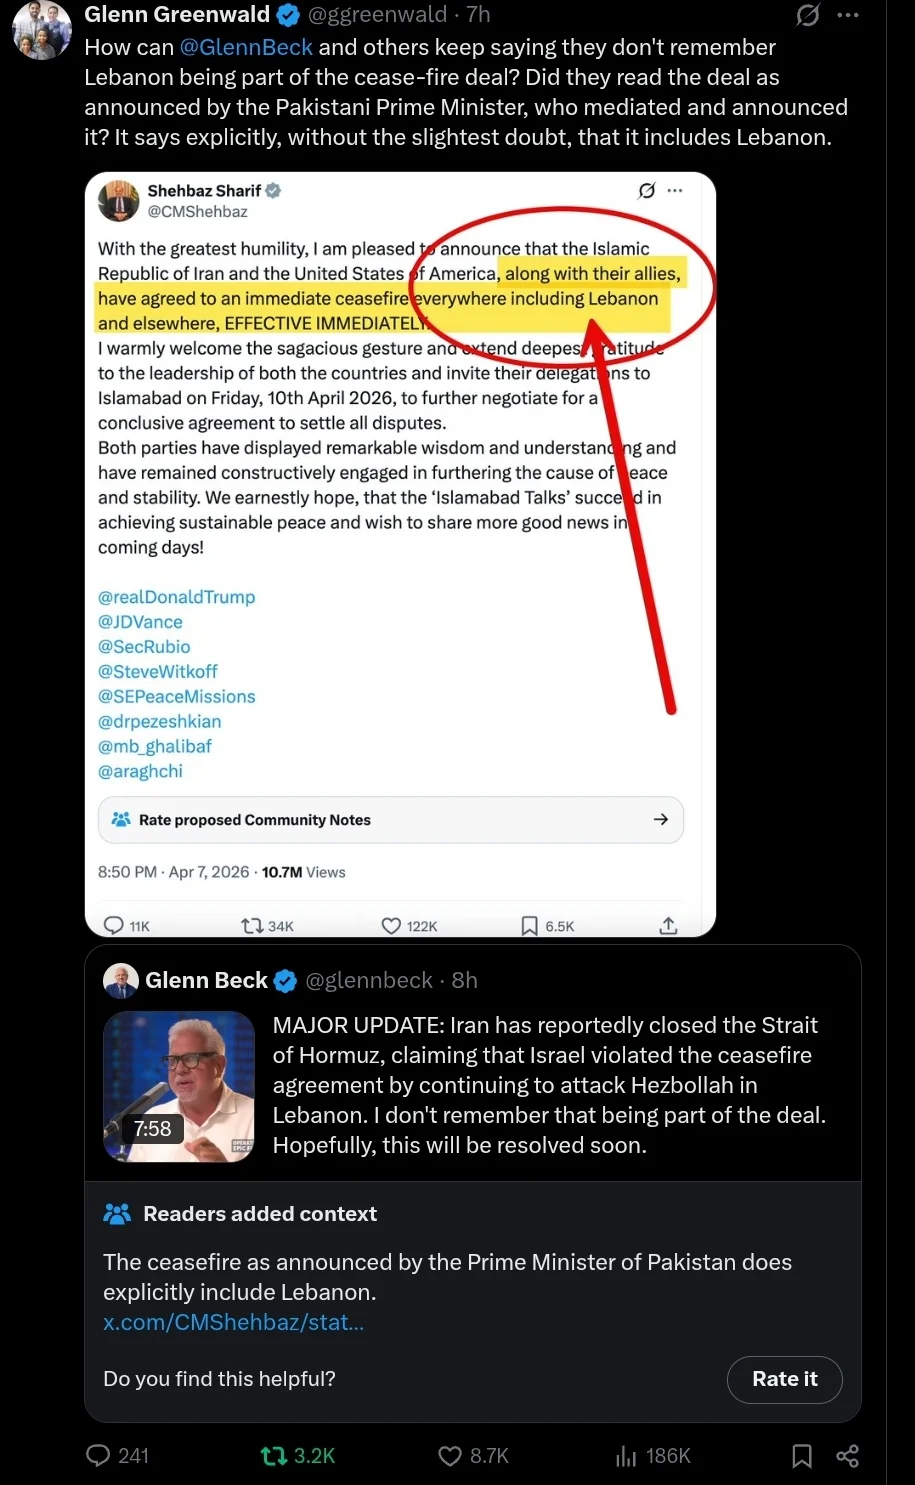
Task: Expand Rate proposed Community Notes arrow
Action: click(661, 819)
